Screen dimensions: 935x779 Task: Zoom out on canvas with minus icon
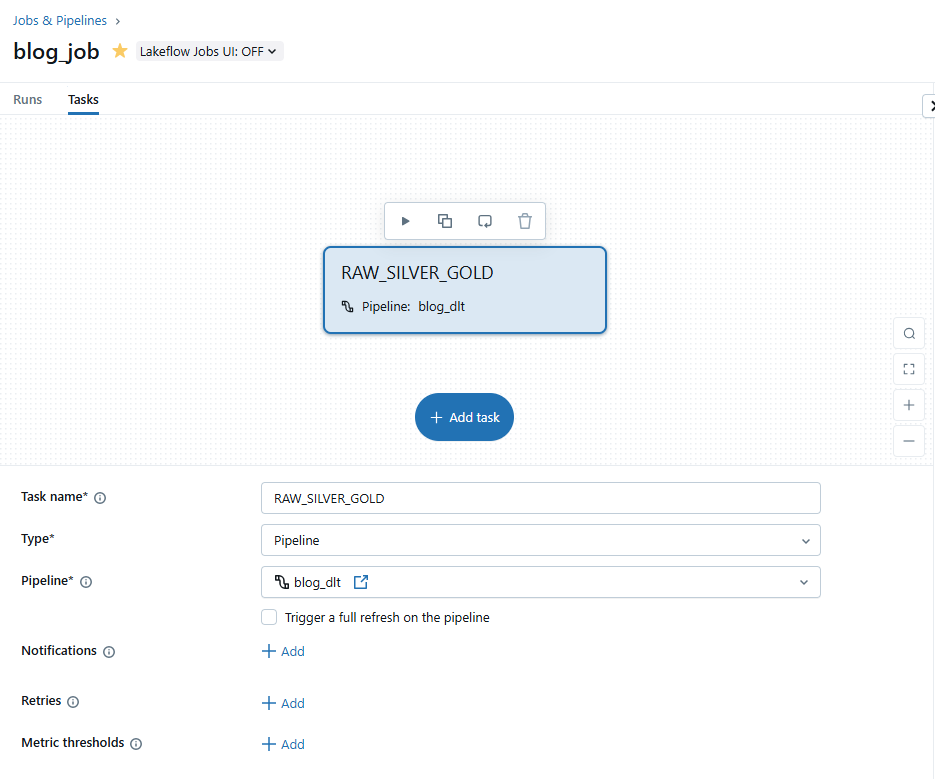pos(909,441)
